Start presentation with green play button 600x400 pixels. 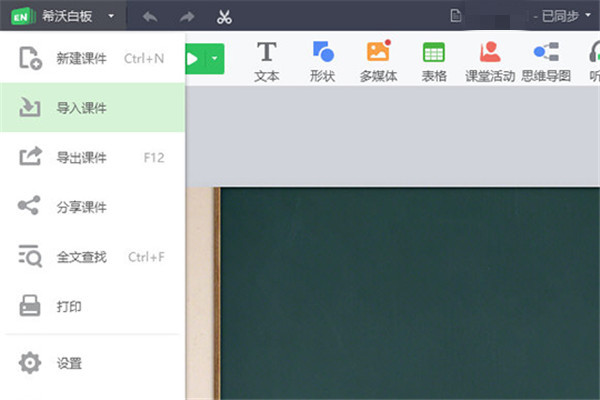pos(194,59)
